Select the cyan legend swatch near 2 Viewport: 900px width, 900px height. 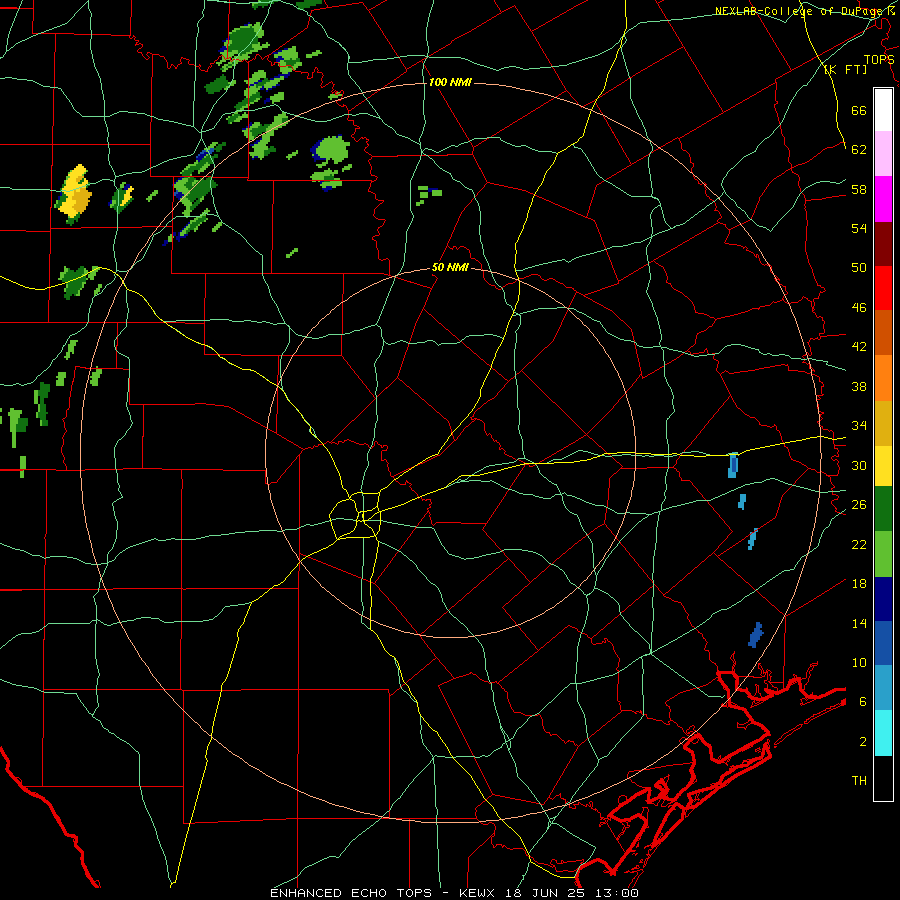pos(883,733)
